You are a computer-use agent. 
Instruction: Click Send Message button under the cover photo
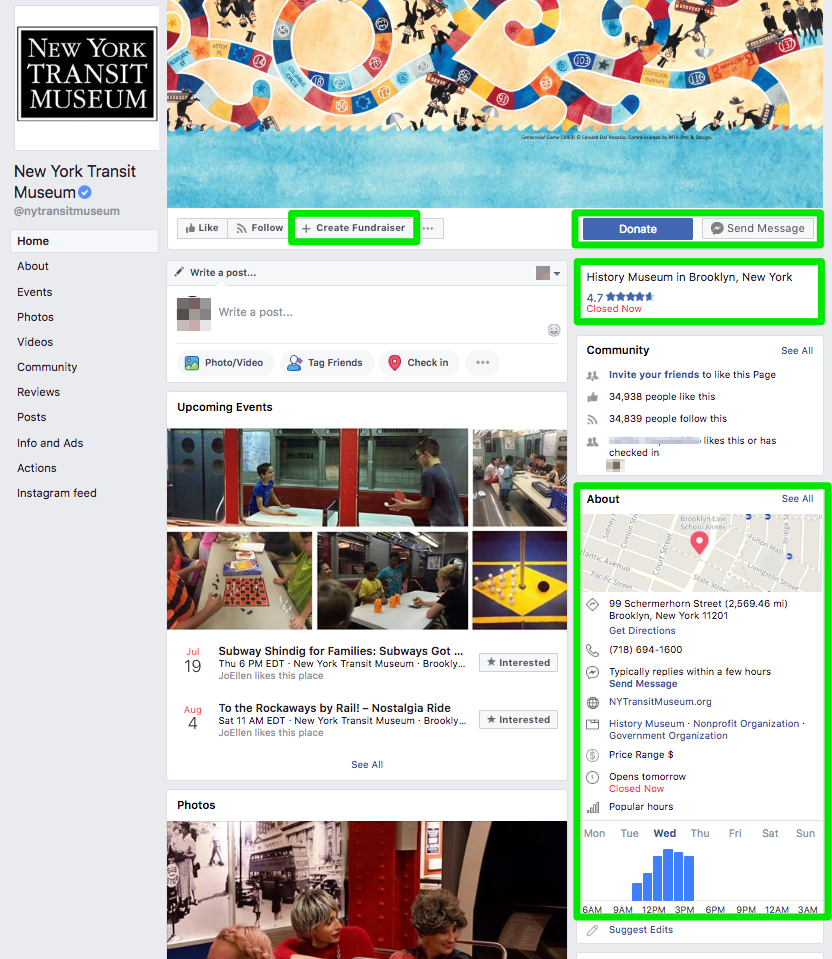click(757, 229)
